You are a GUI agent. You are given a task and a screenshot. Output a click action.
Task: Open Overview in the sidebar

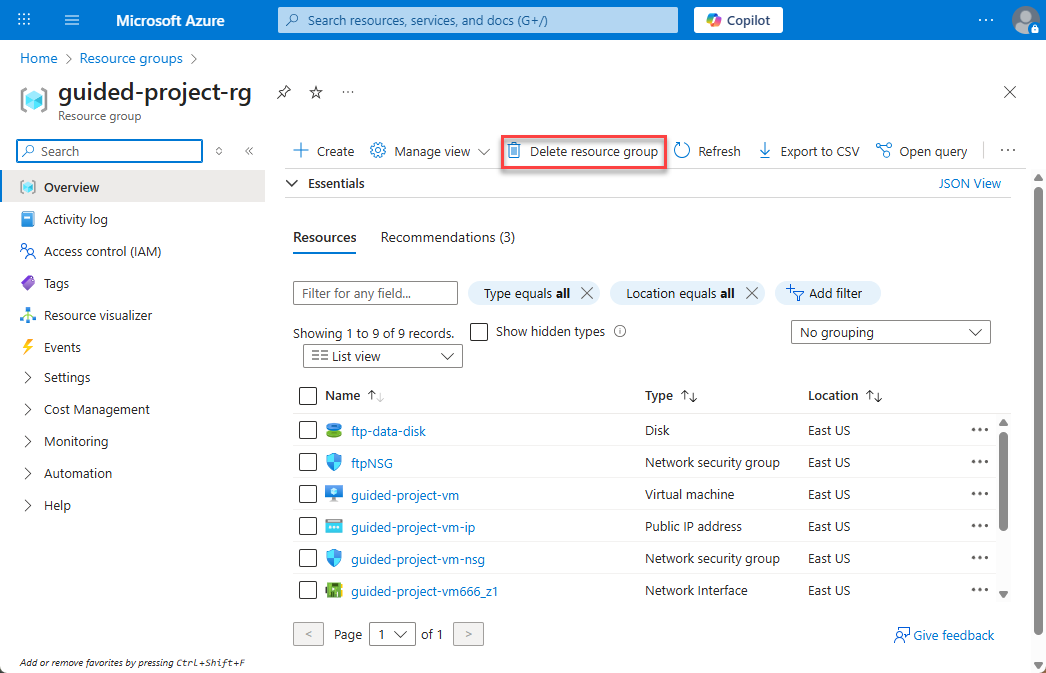coord(133,187)
